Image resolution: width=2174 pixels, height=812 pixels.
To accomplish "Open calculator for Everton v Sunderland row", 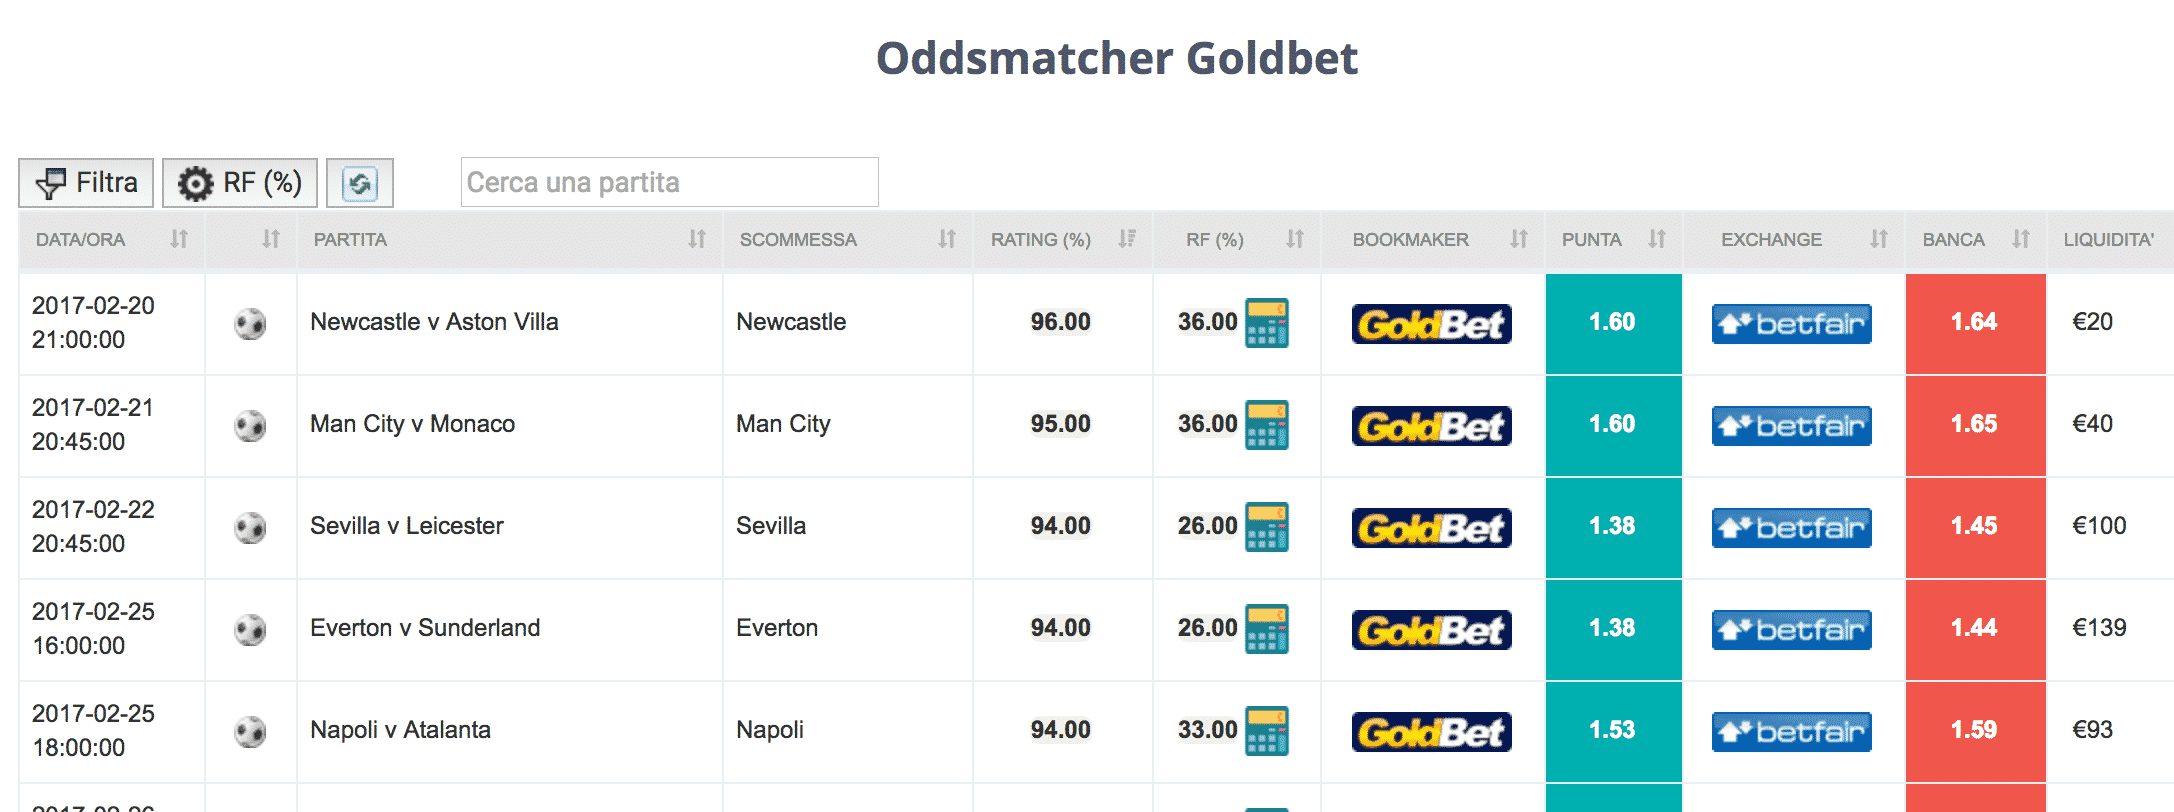I will click(x=1266, y=629).
